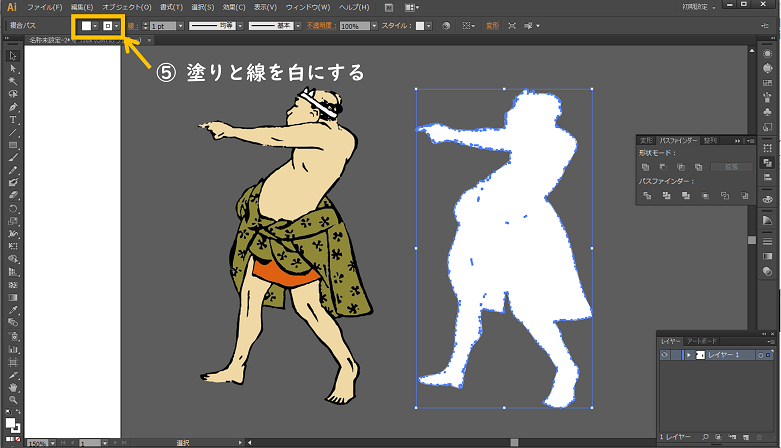Viewport: 781px width, 448px height.
Task: Toggle visibility eye of レイヤー 1
Action: coord(664,355)
